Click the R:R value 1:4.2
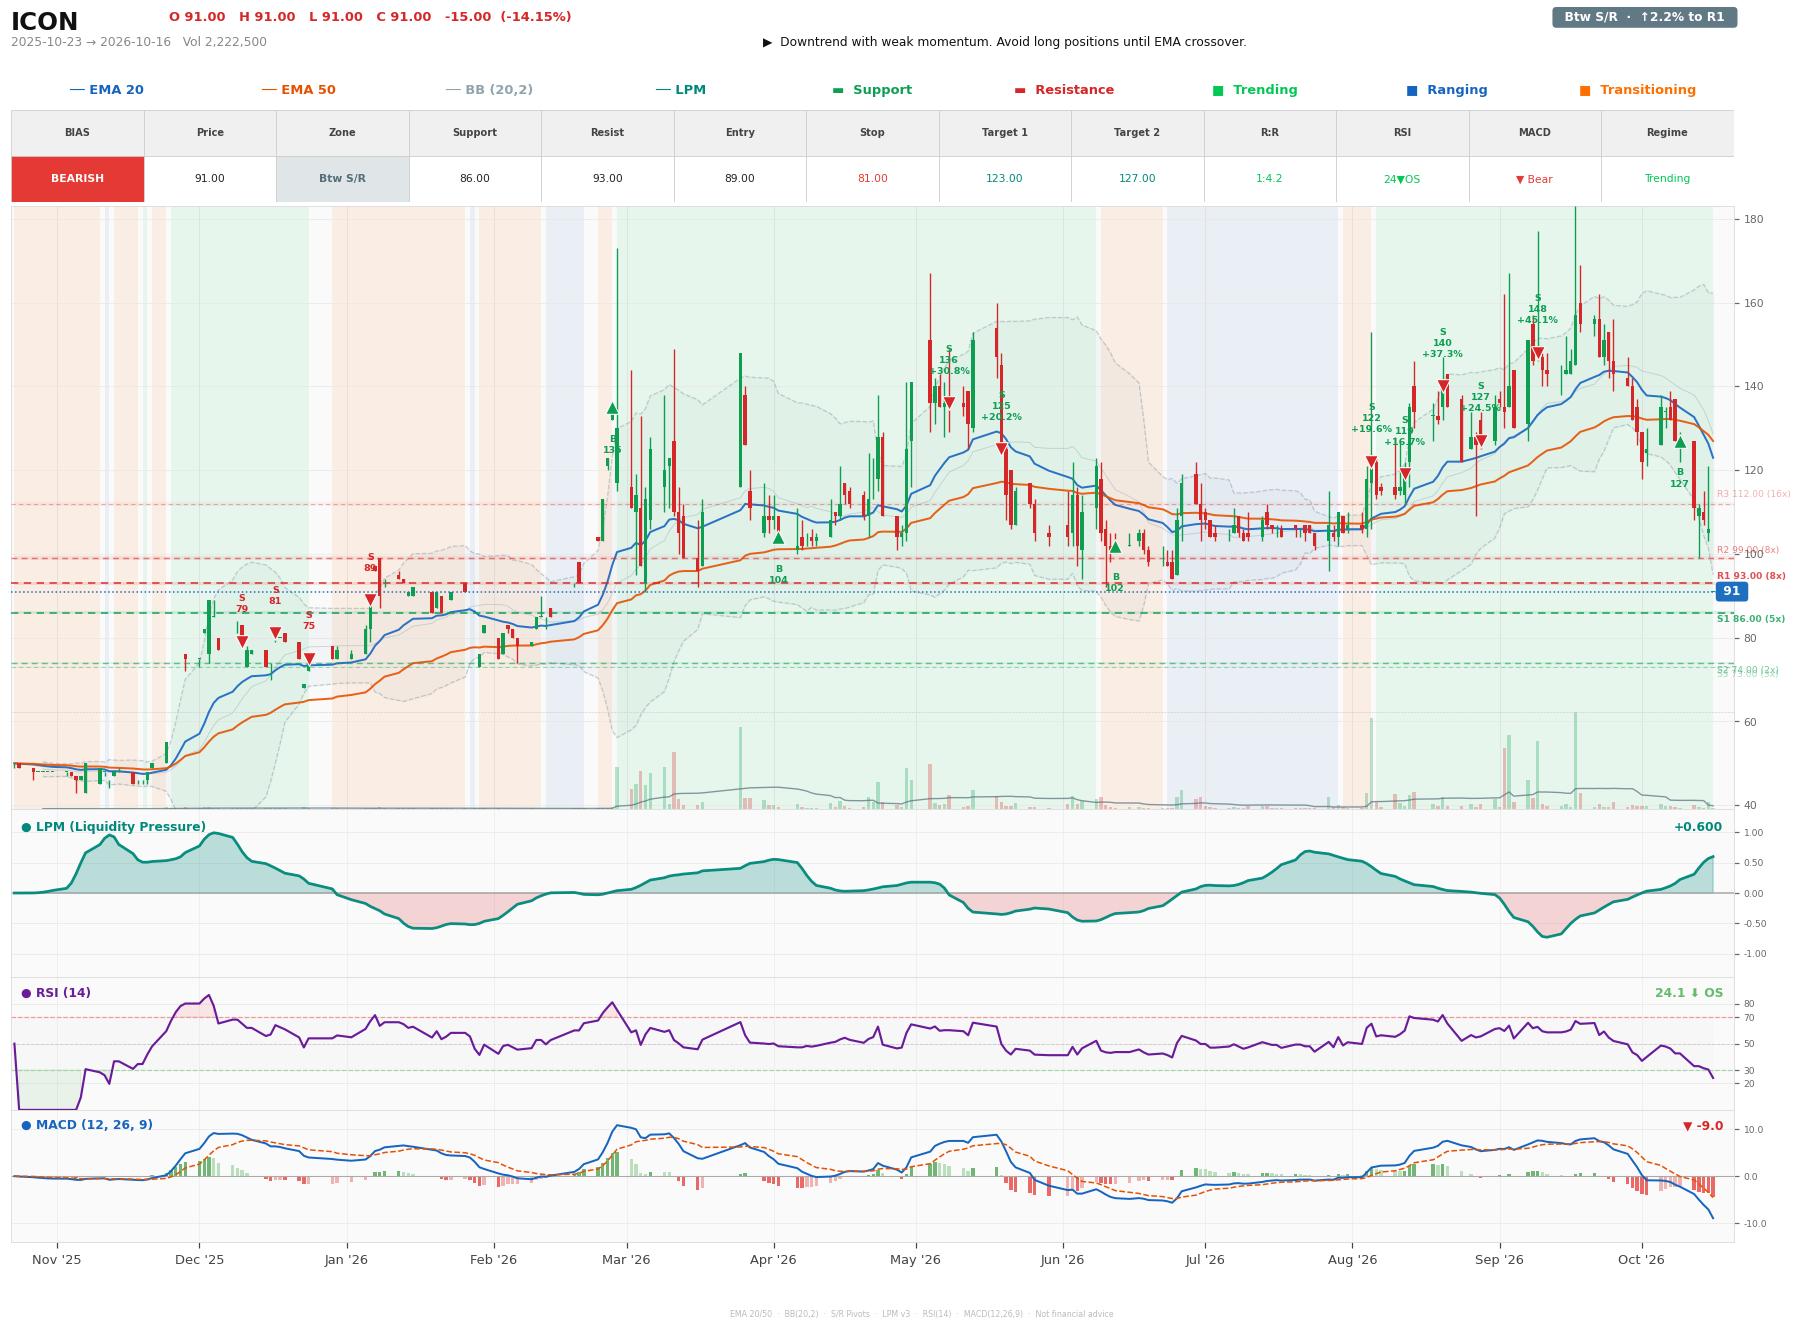 pyautogui.click(x=1269, y=179)
